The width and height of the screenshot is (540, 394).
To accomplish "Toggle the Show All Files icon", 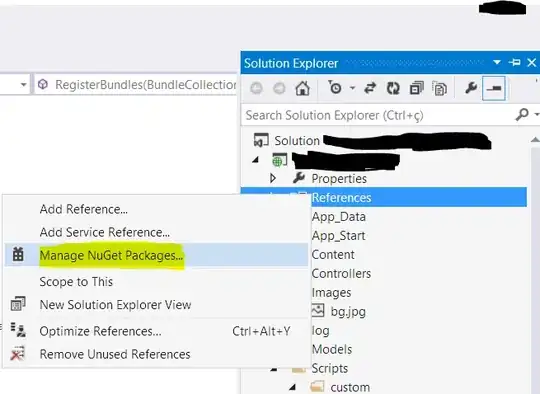I will point(439,89).
